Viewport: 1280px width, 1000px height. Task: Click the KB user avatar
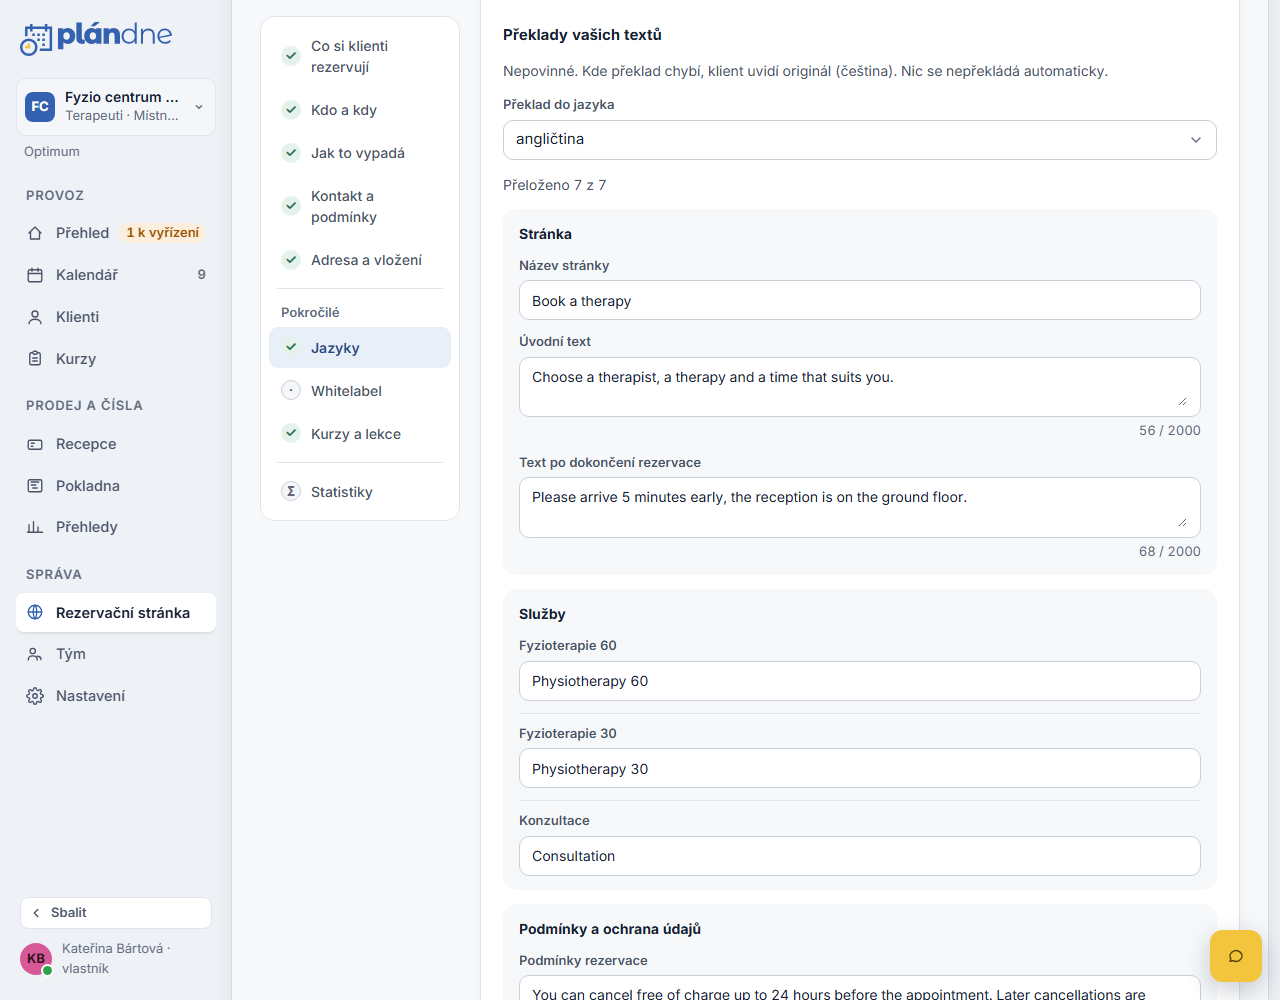36,958
